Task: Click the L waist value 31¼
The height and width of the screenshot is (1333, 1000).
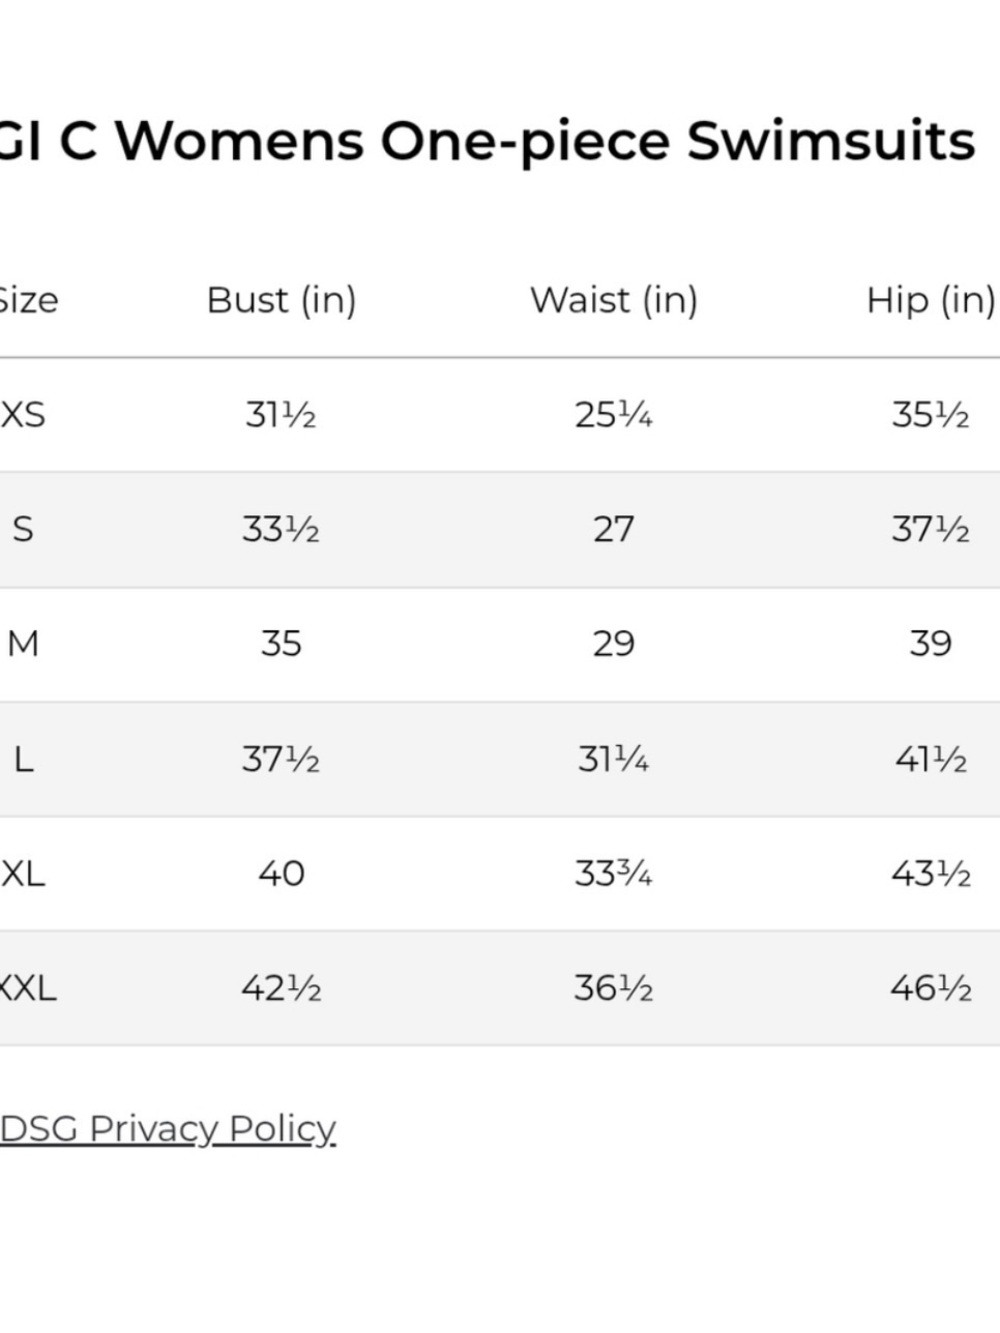Action: click(x=614, y=759)
